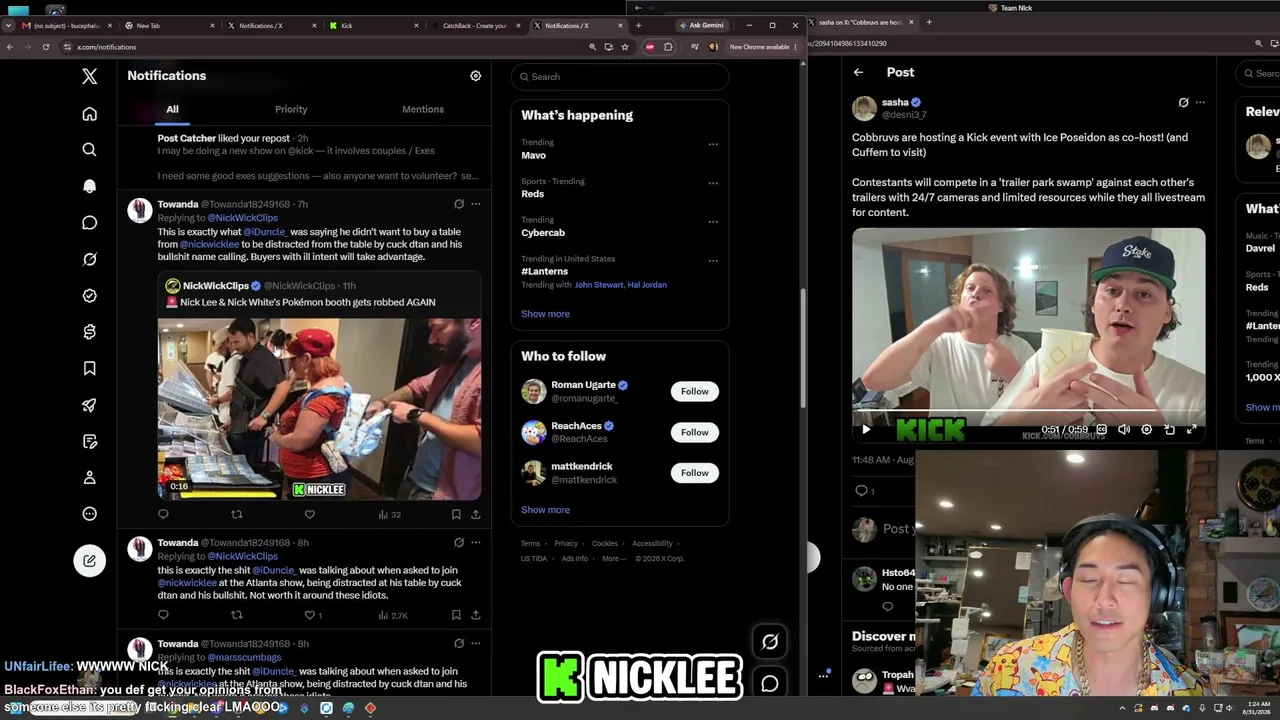
Task: Click the Ask Gemini button
Action: coord(701,25)
